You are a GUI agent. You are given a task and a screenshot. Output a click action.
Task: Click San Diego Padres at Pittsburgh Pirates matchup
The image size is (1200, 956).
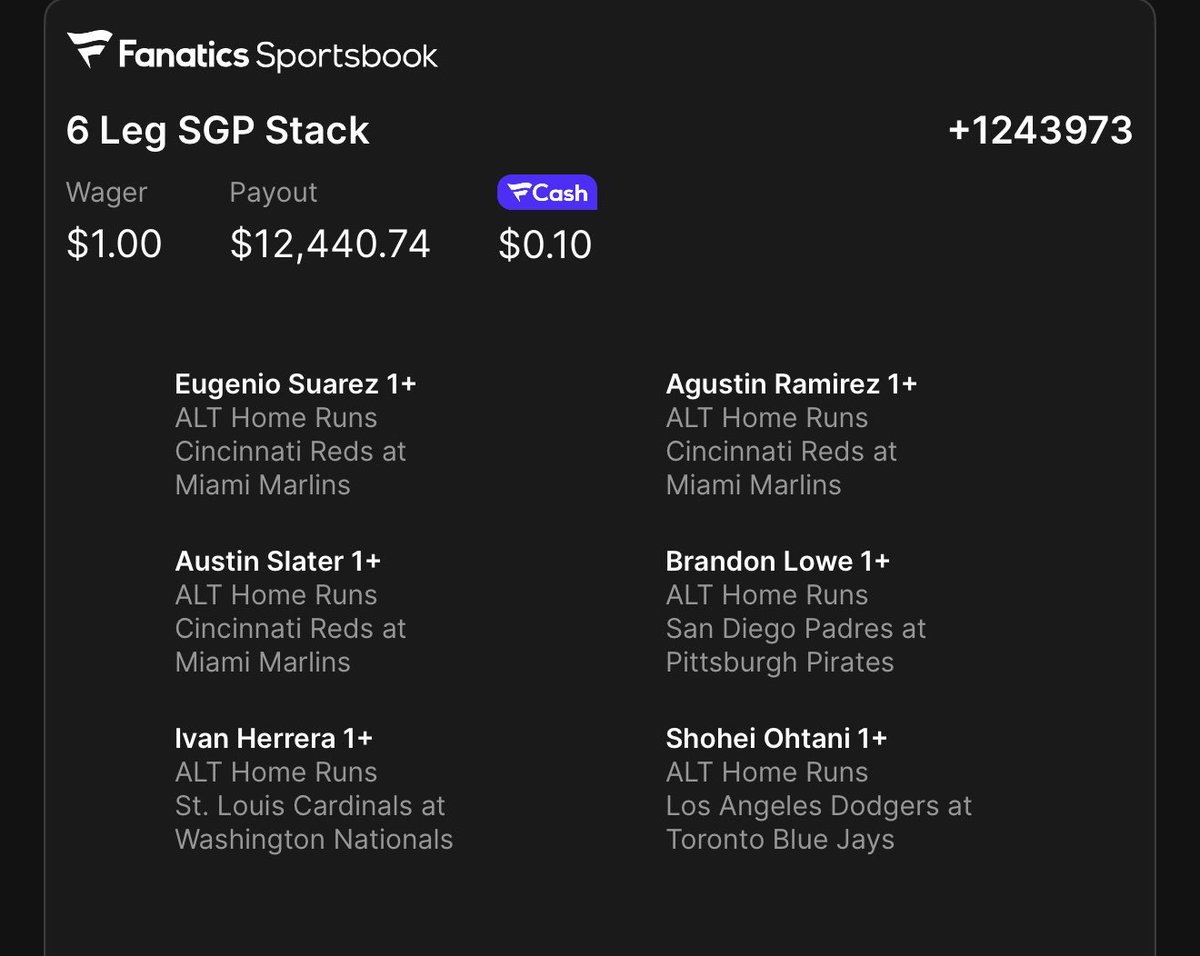pos(796,645)
